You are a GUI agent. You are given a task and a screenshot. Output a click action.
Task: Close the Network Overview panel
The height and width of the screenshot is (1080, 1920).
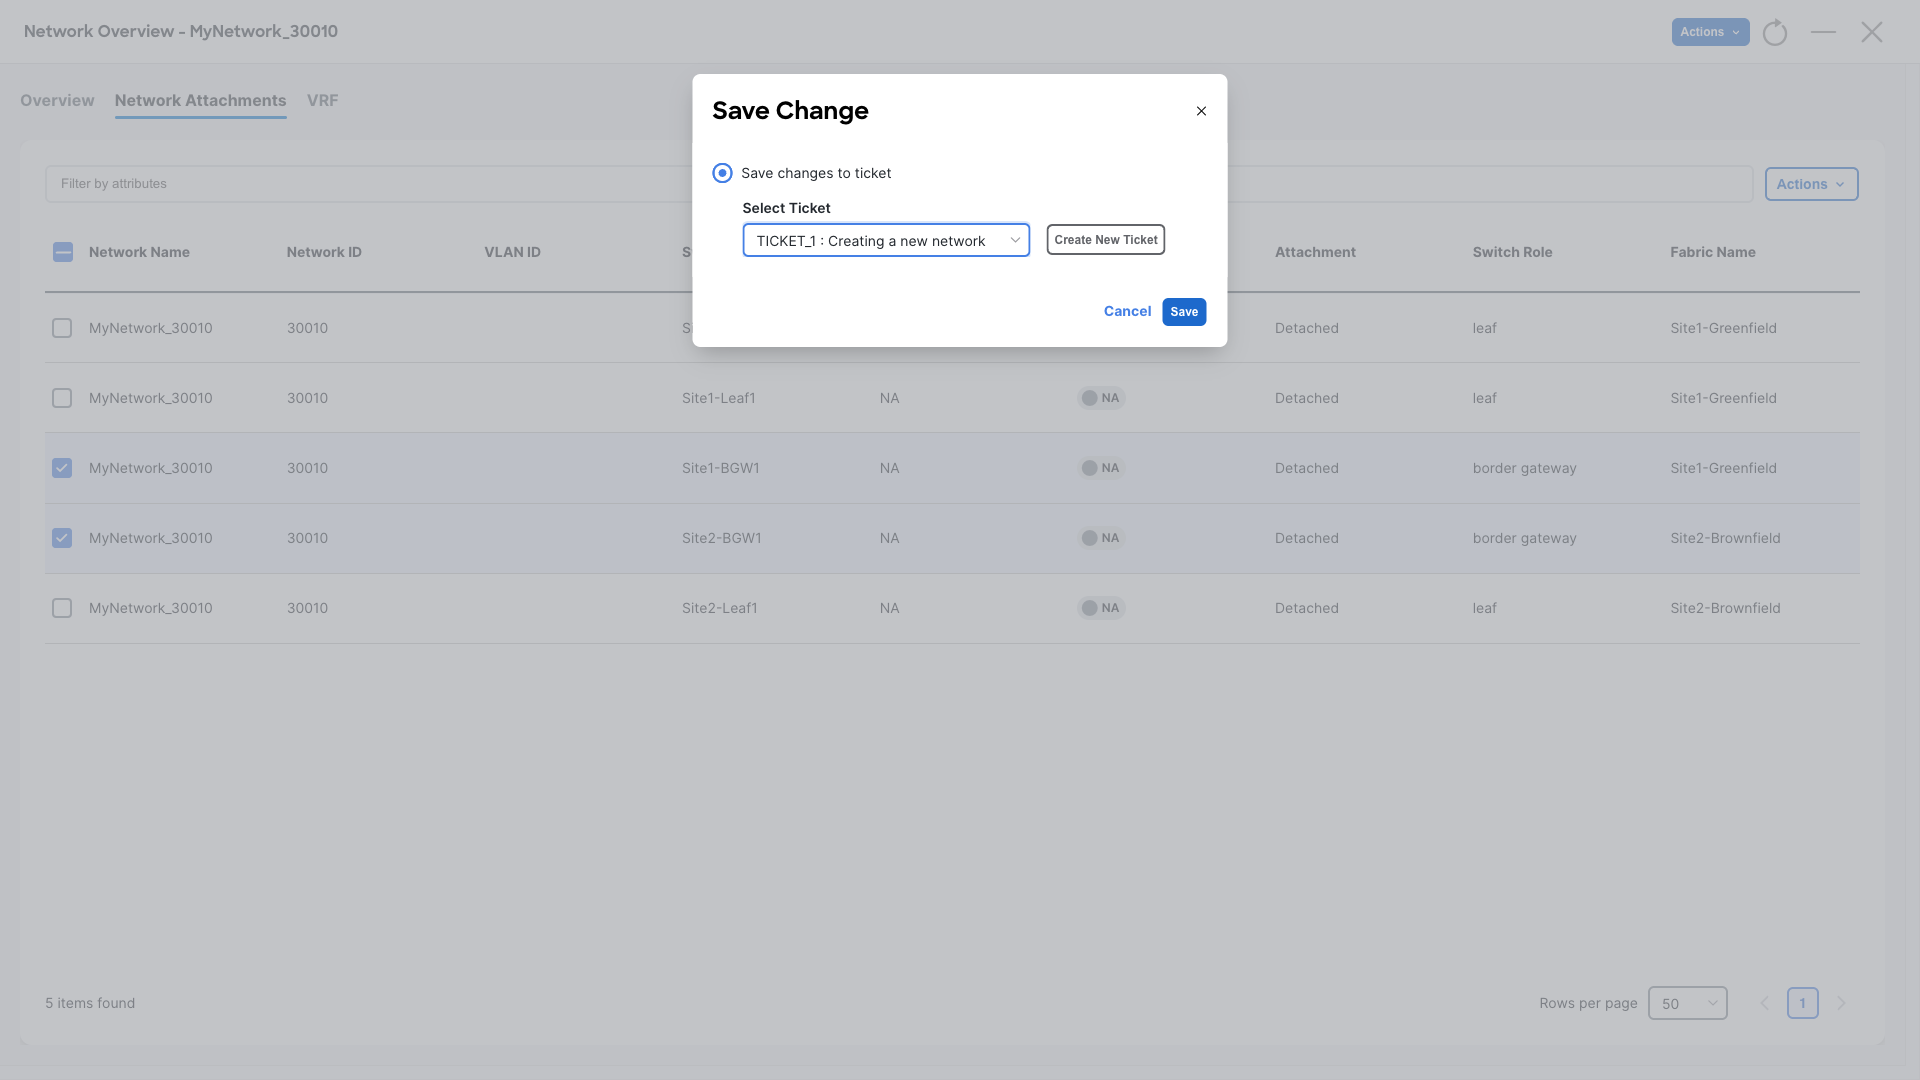(1871, 32)
